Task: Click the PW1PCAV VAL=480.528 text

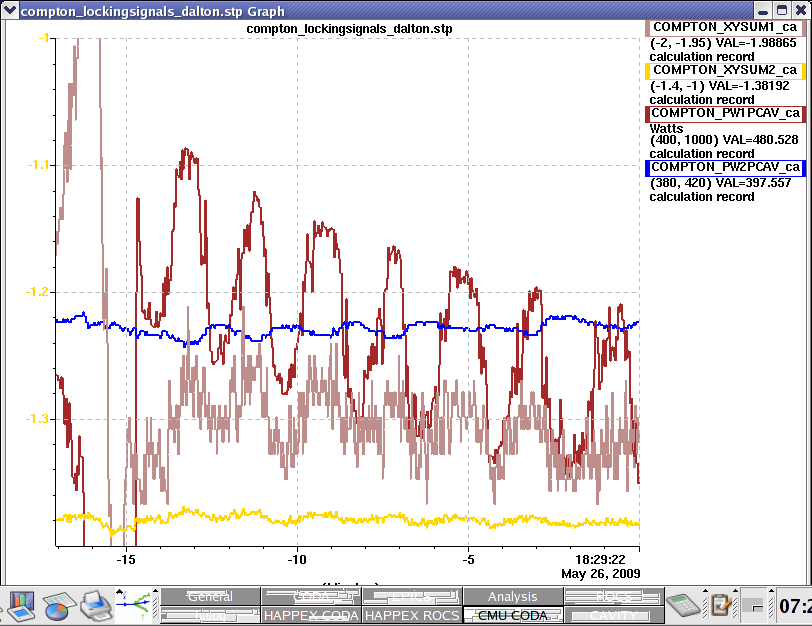Action: coord(760,140)
